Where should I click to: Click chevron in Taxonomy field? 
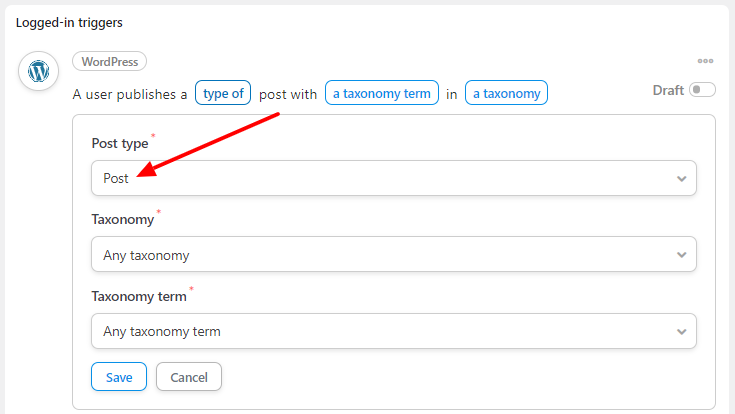[x=682, y=255]
